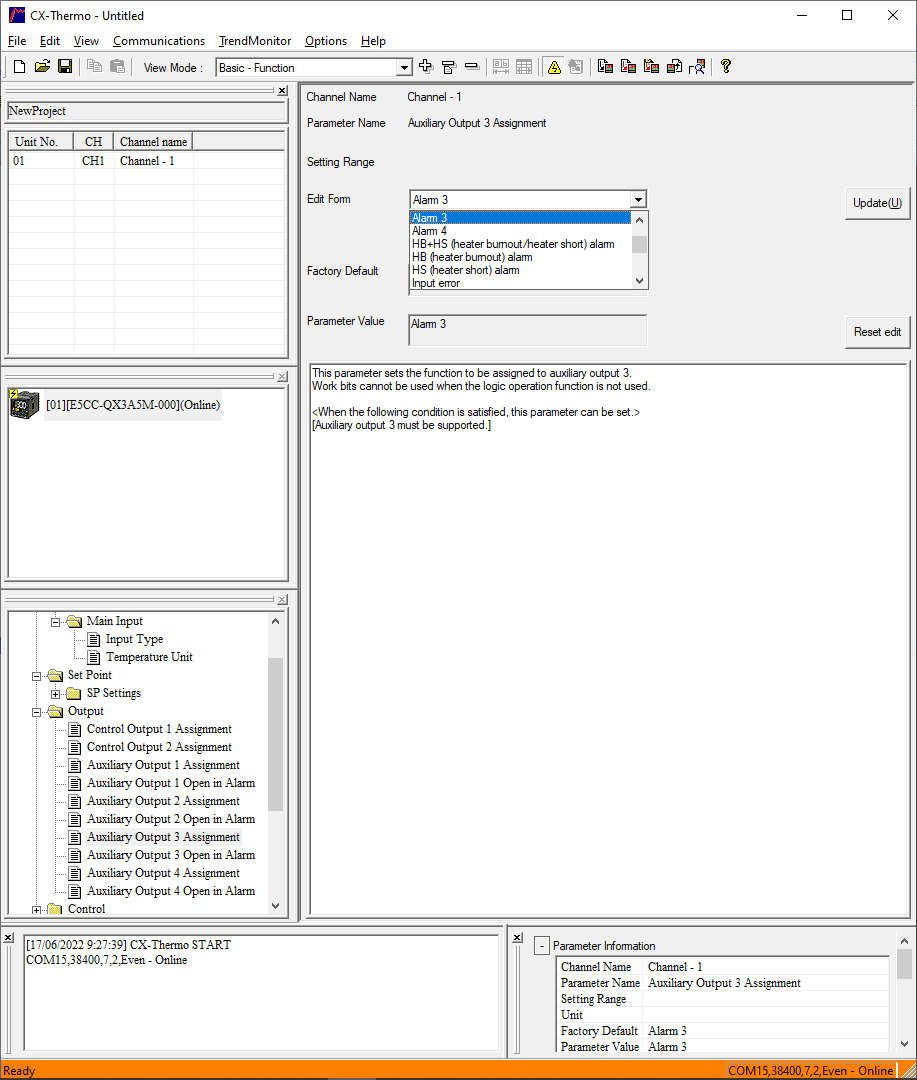
Task: Choose HB (heater burnout) alarm option
Action: (520, 257)
